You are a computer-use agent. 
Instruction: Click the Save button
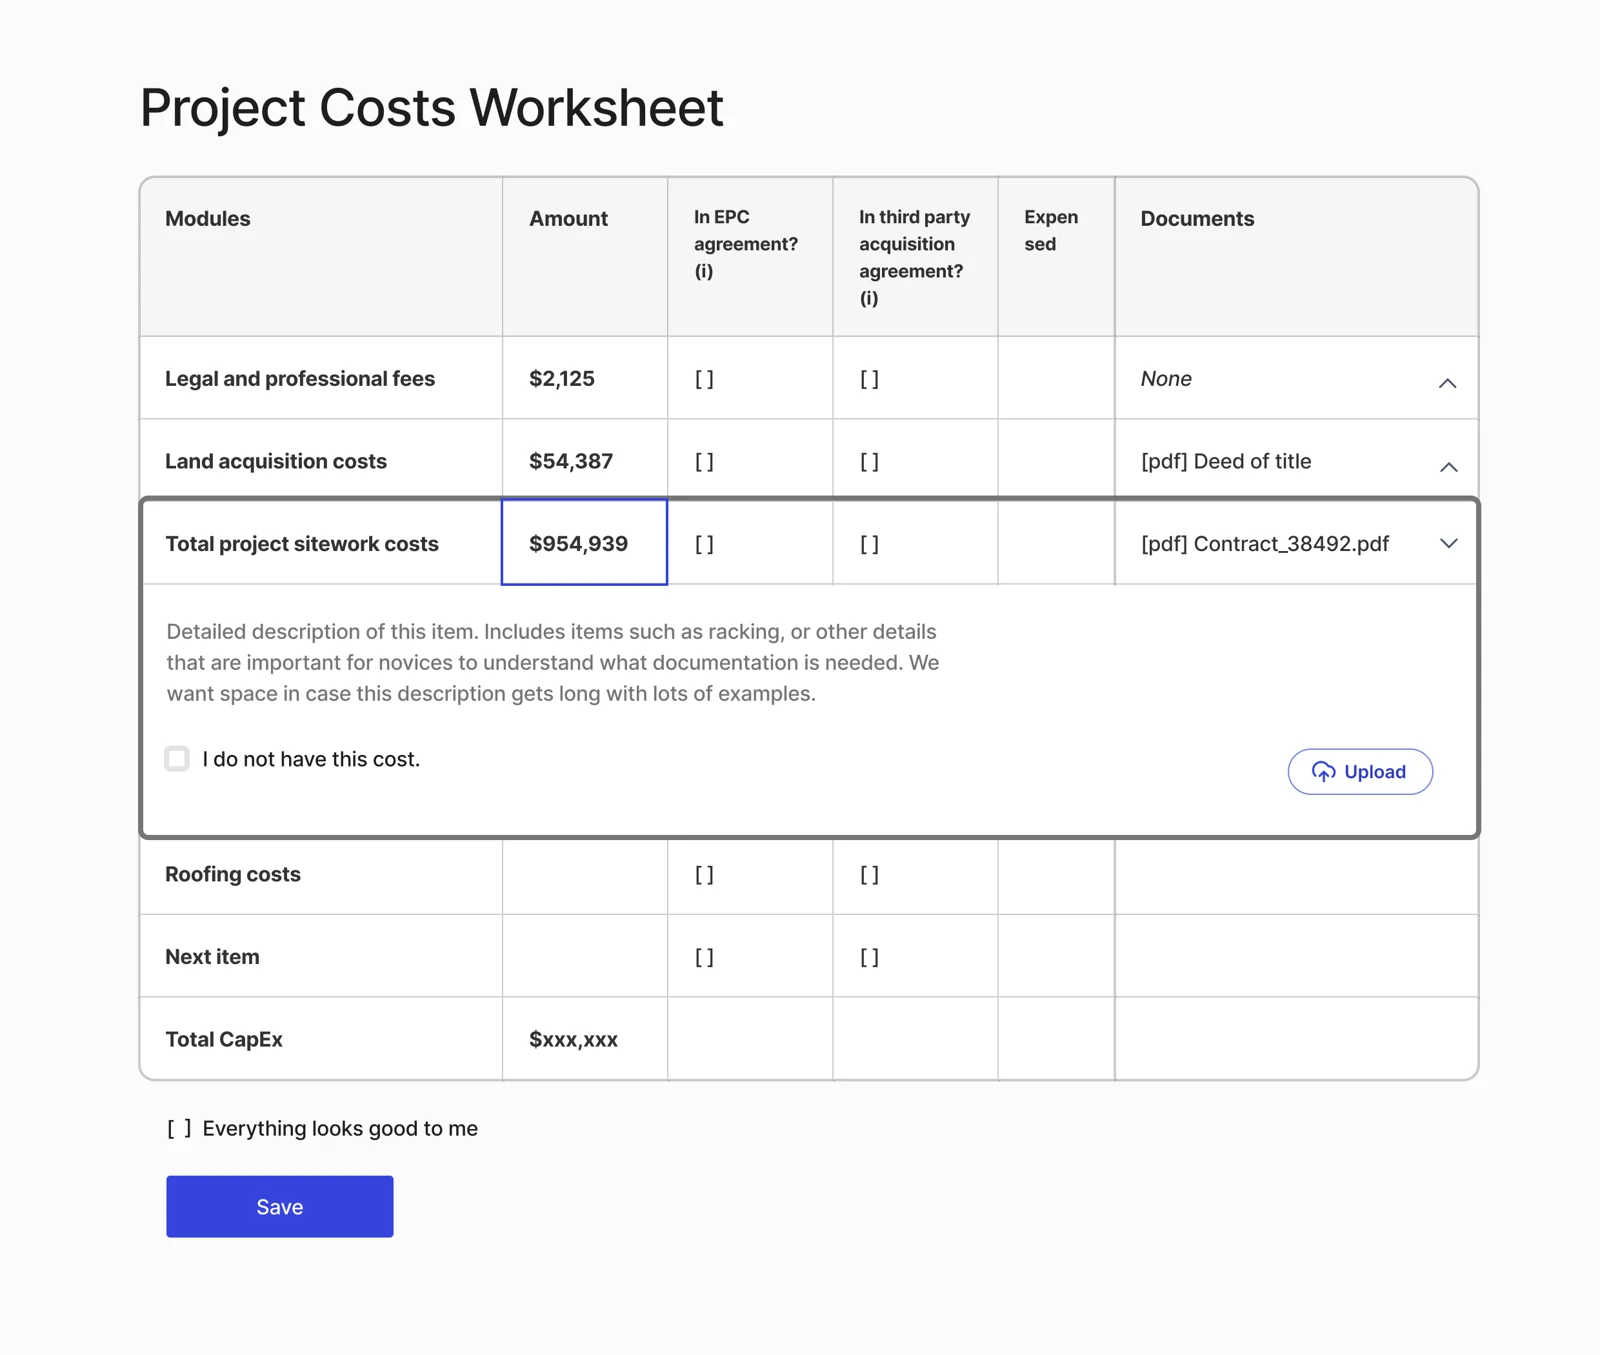click(x=280, y=1206)
